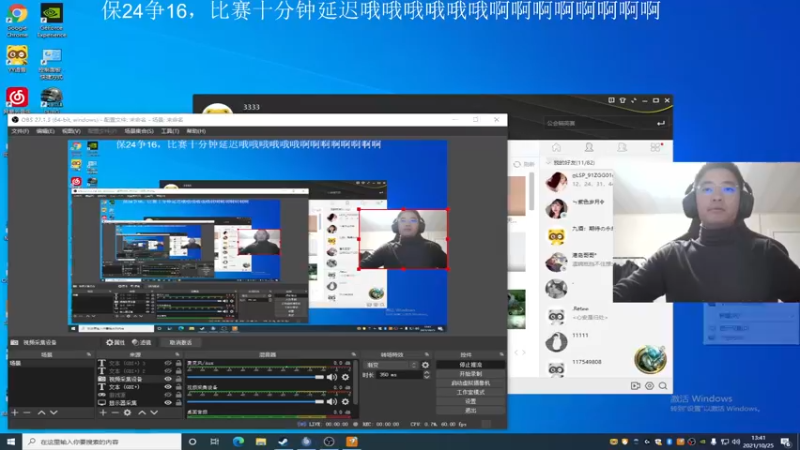Image resolution: width=800 pixels, height=450 pixels.
Task: Collapse the 我的好友 friends group in YY
Action: point(549,162)
